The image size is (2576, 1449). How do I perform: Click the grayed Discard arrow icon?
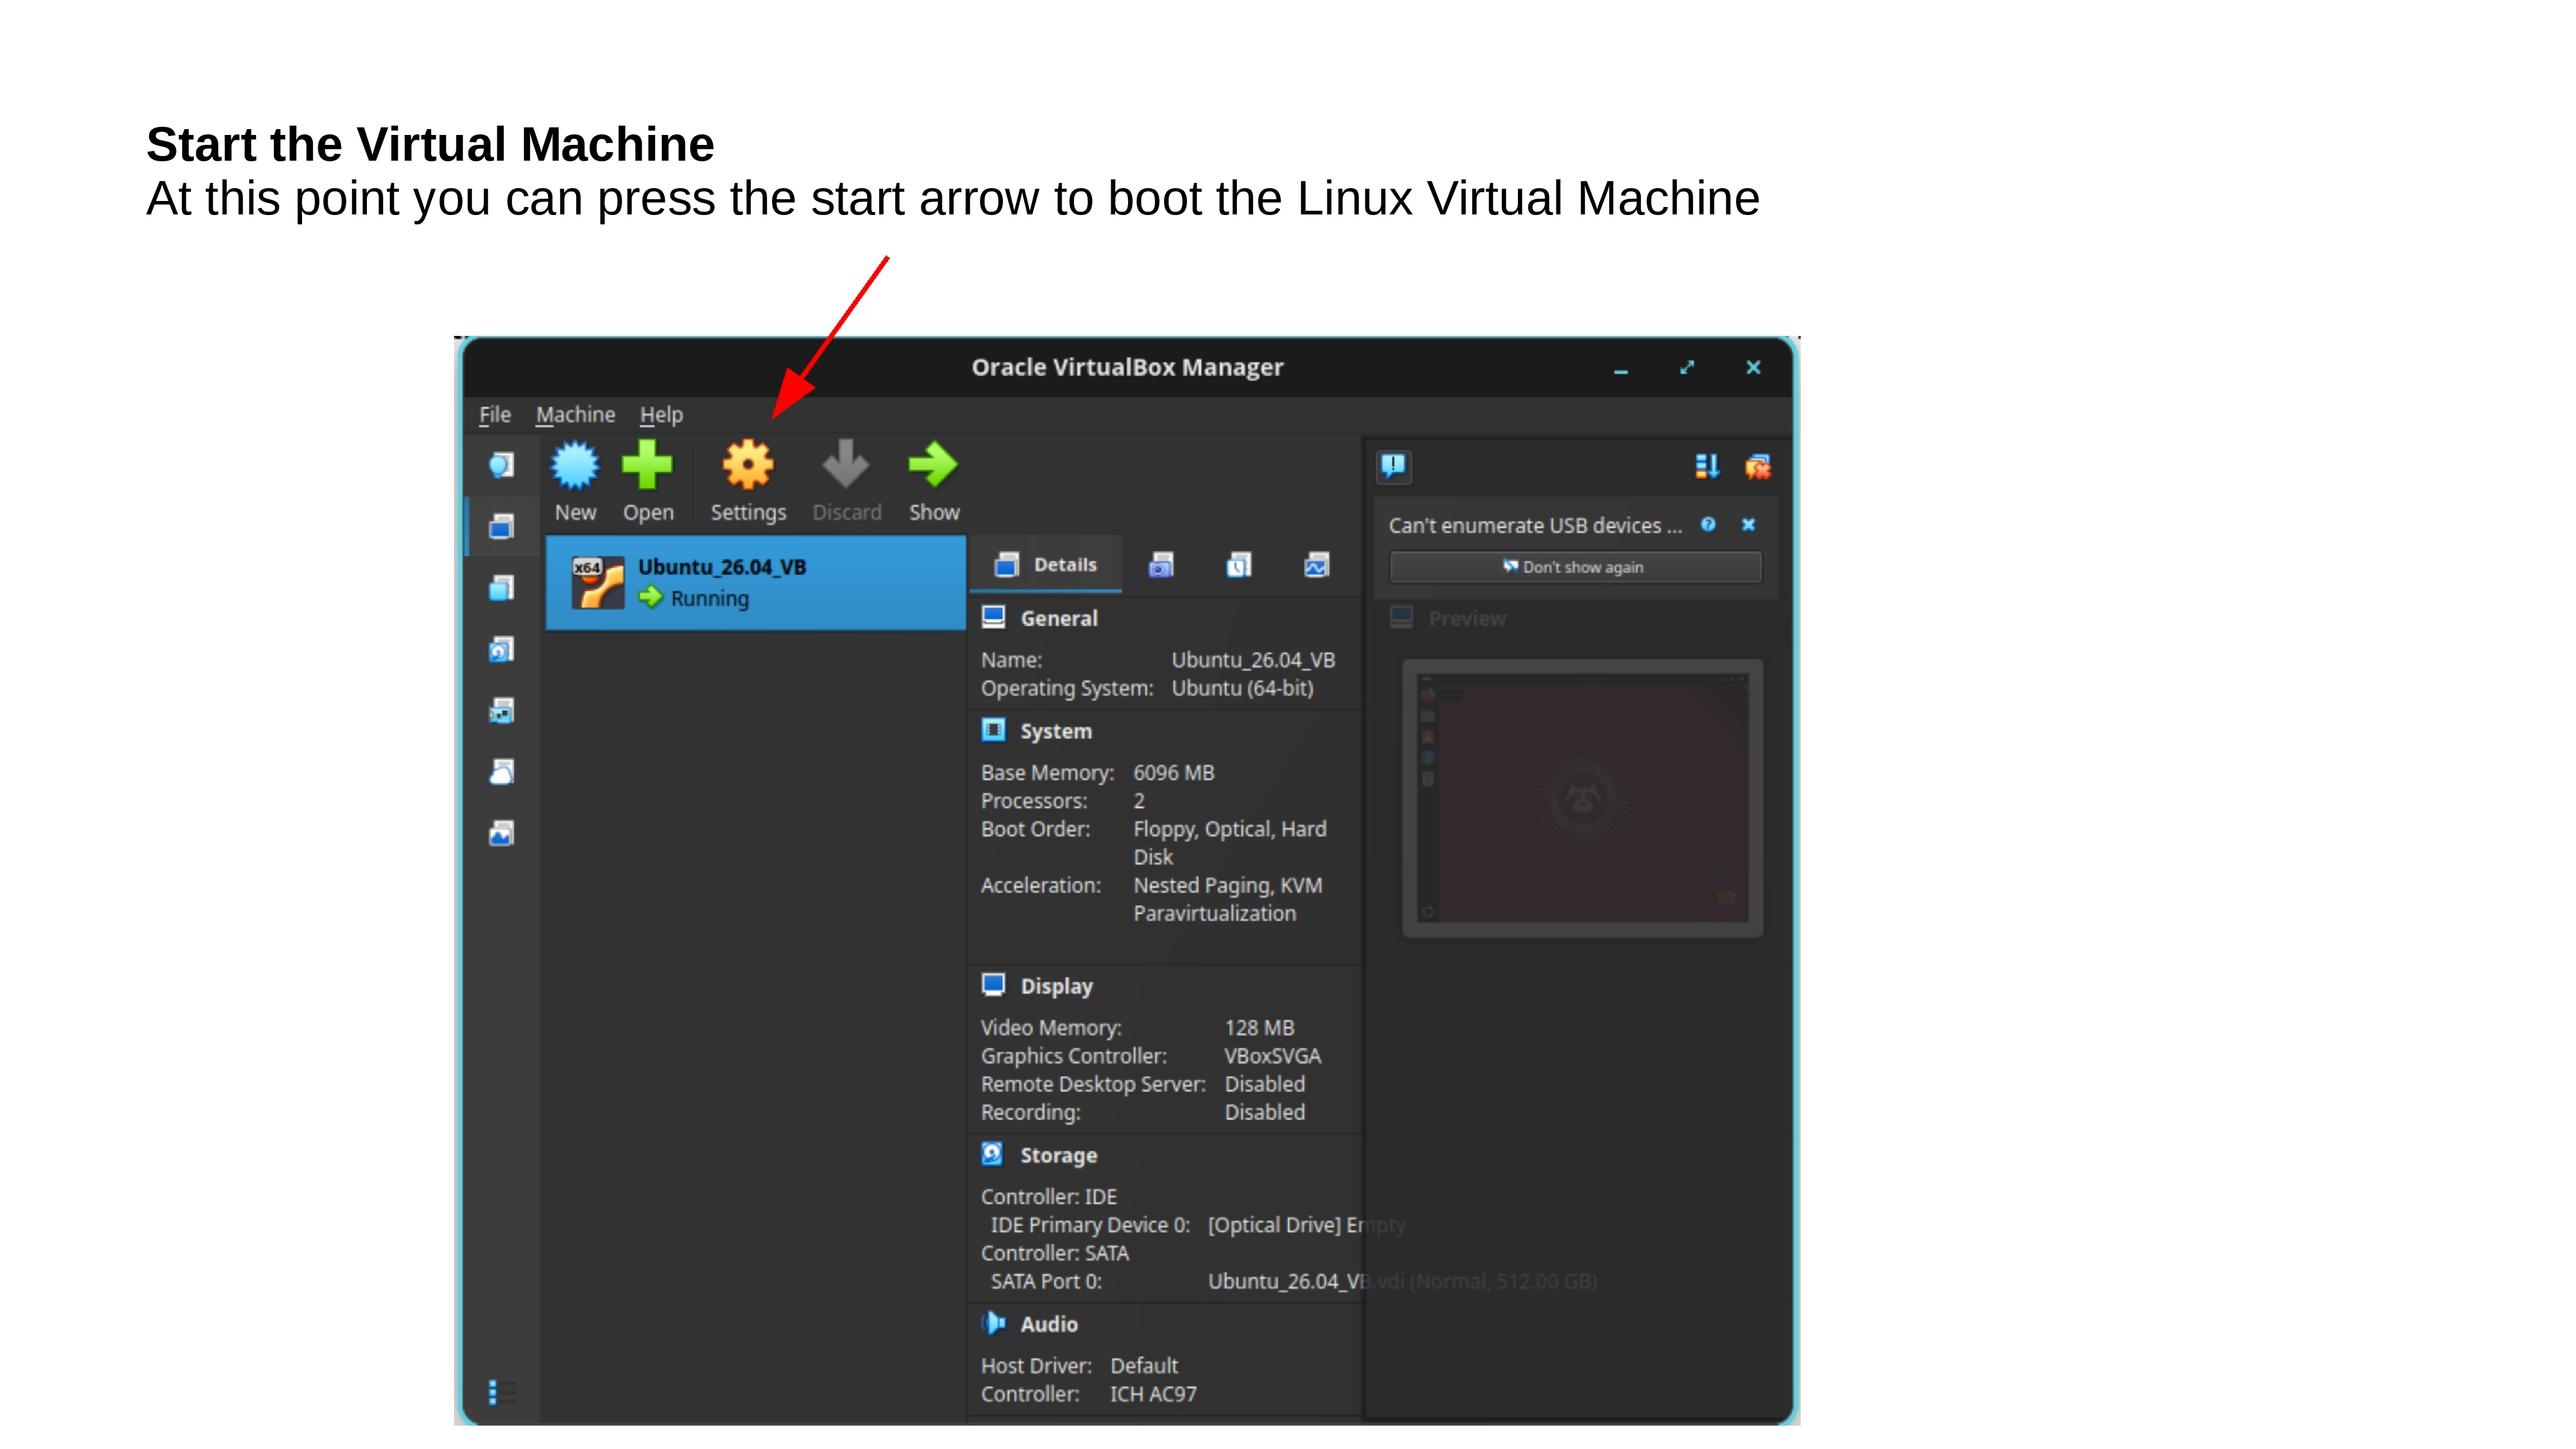(x=846, y=466)
